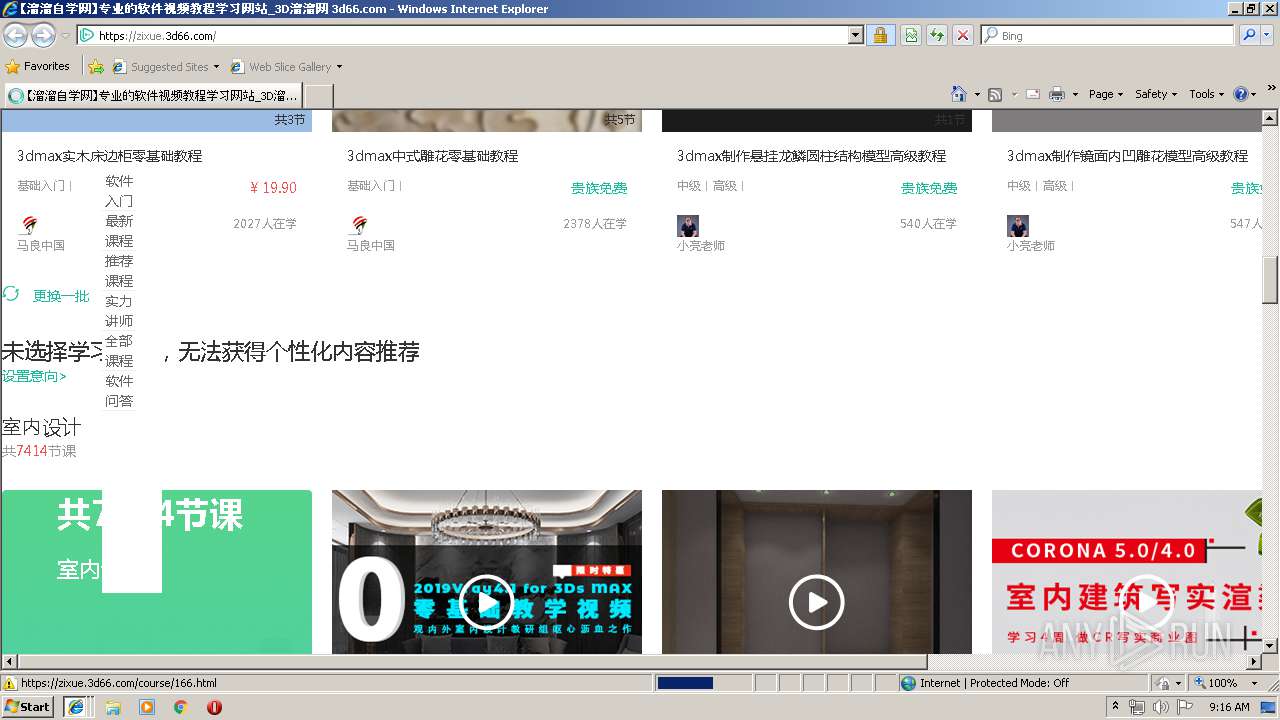1280x720 pixels.
Task: Click the refresh icon beside 更换一批
Action: [x=11, y=294]
